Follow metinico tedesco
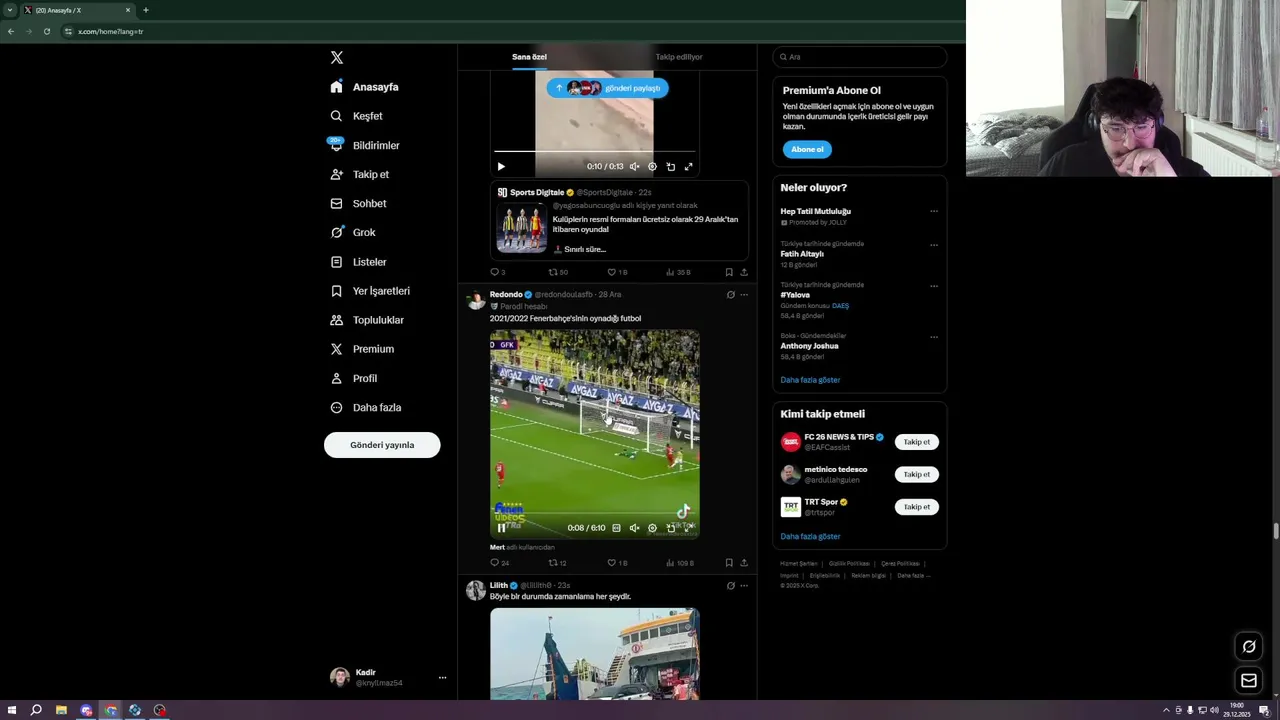Screen dimensions: 1280x720 (917, 474)
